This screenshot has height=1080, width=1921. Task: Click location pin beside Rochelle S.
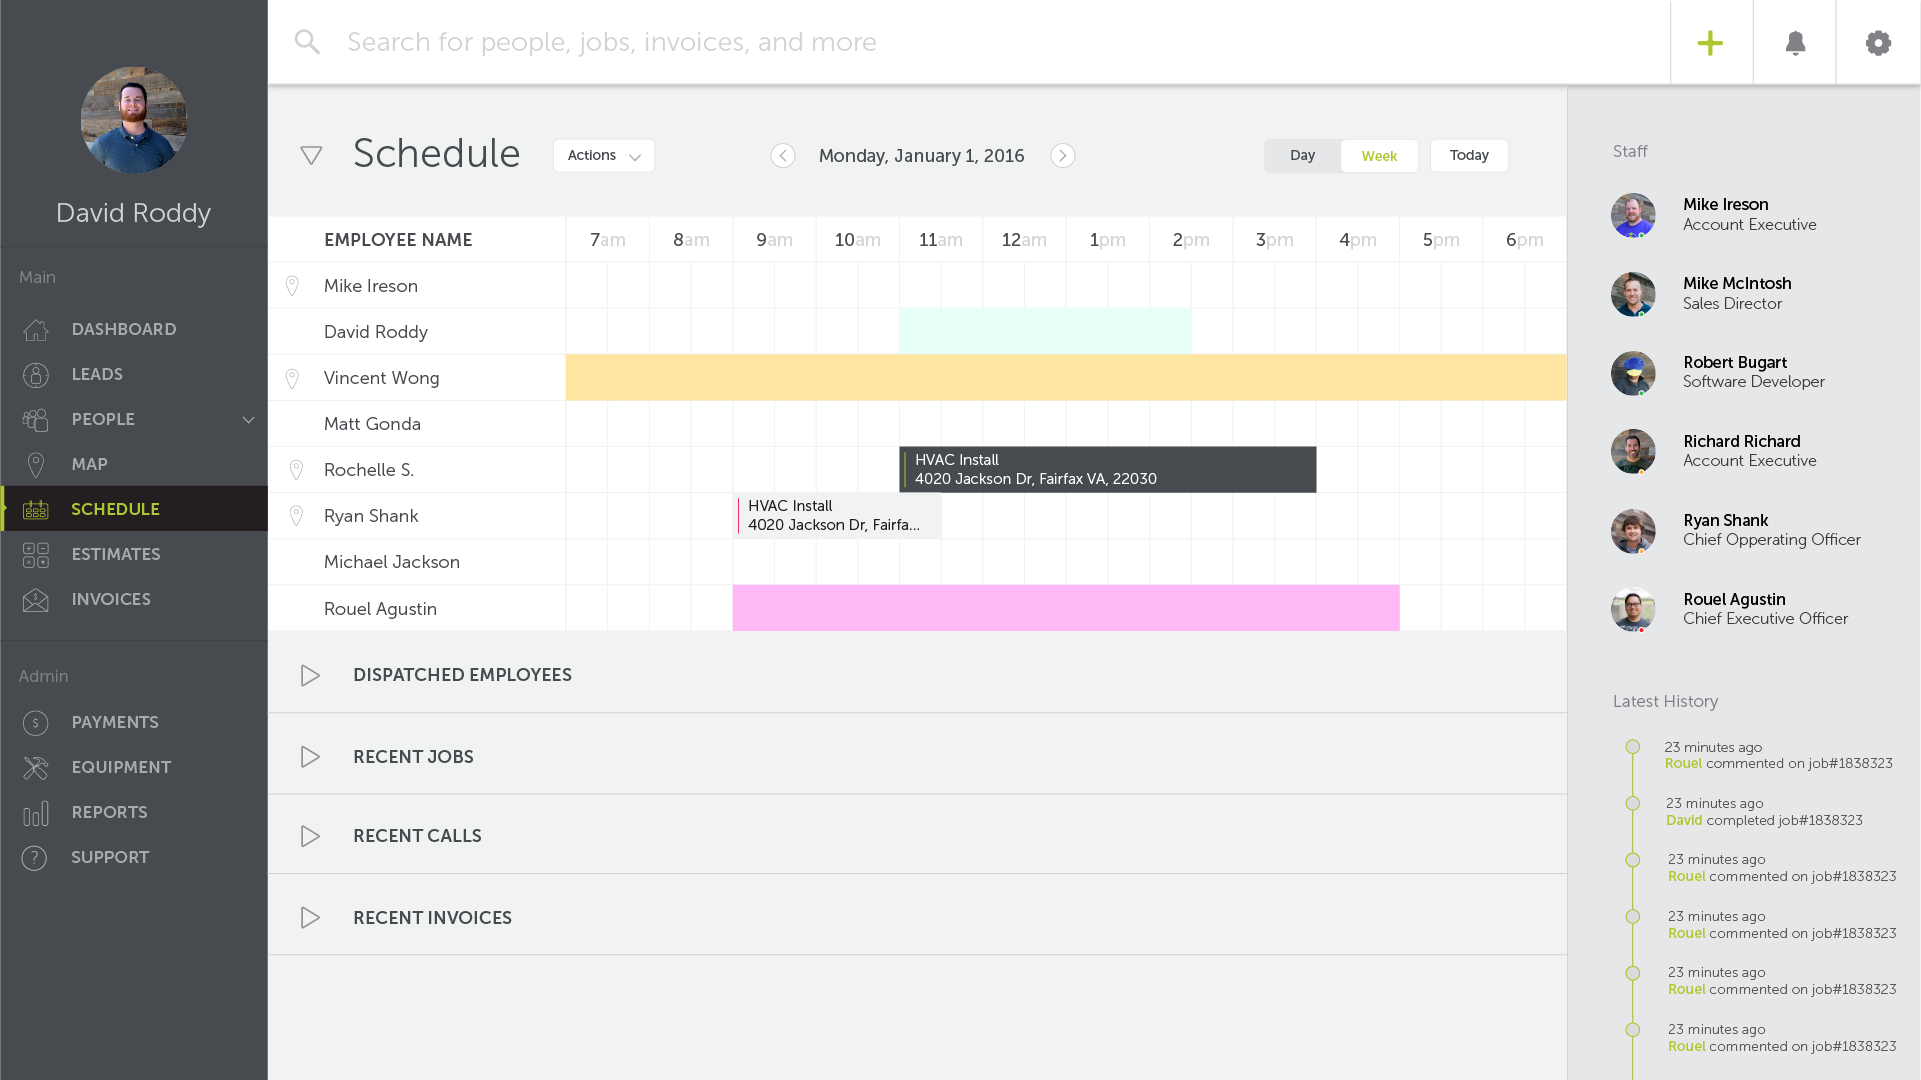[296, 470]
